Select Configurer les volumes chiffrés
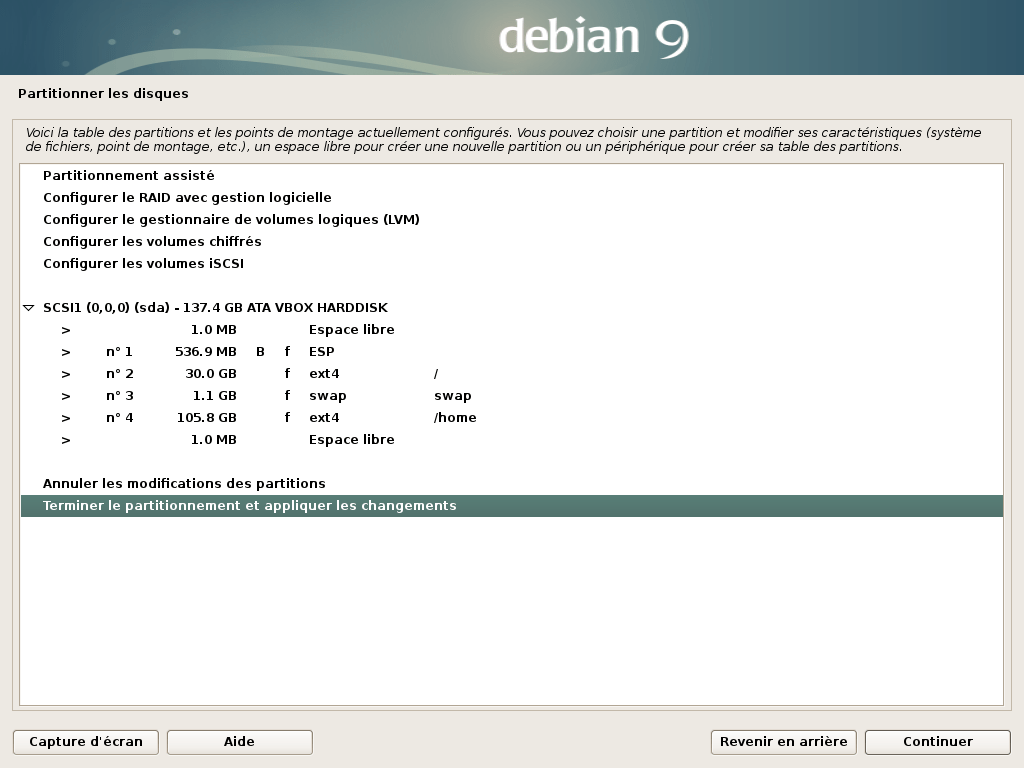 (512, 242)
